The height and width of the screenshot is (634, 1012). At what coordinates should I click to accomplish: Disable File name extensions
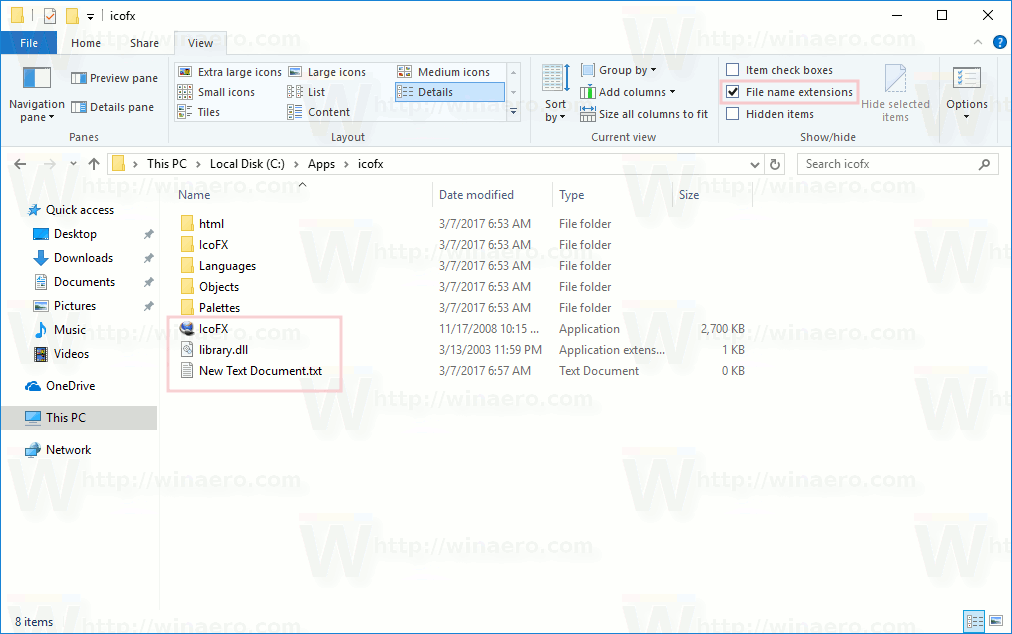[734, 91]
